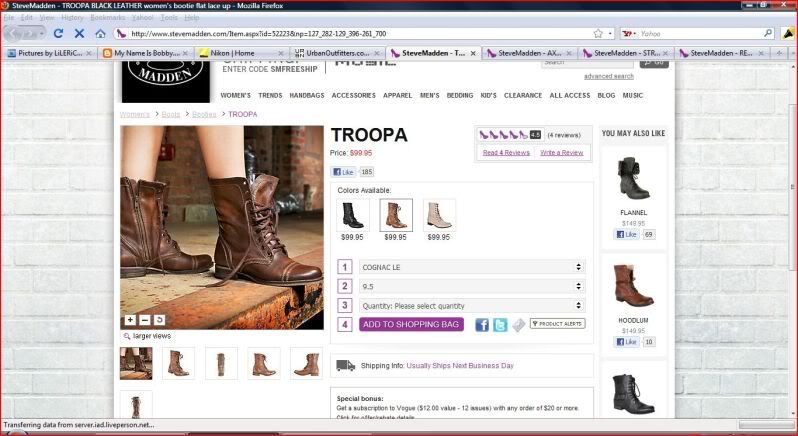
Task: Like the HOODLUM boot on Facebook
Action: point(627,342)
